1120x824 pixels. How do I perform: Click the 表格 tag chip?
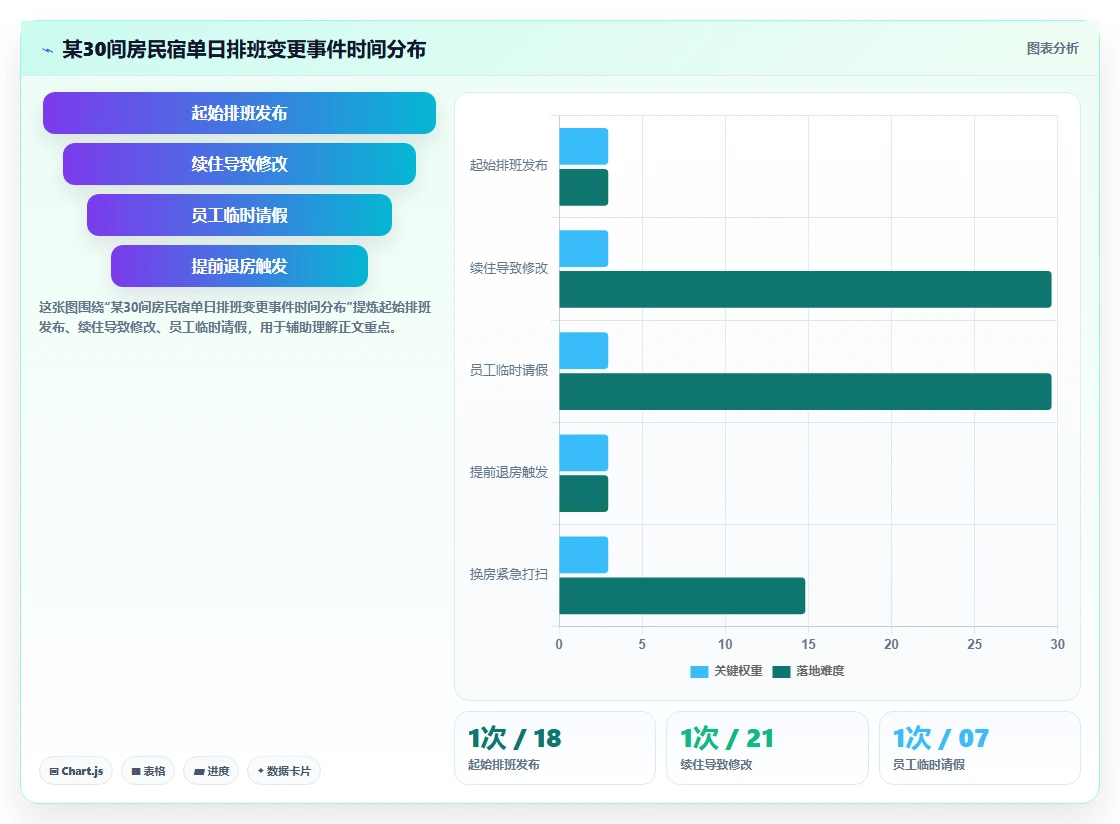coord(148,771)
